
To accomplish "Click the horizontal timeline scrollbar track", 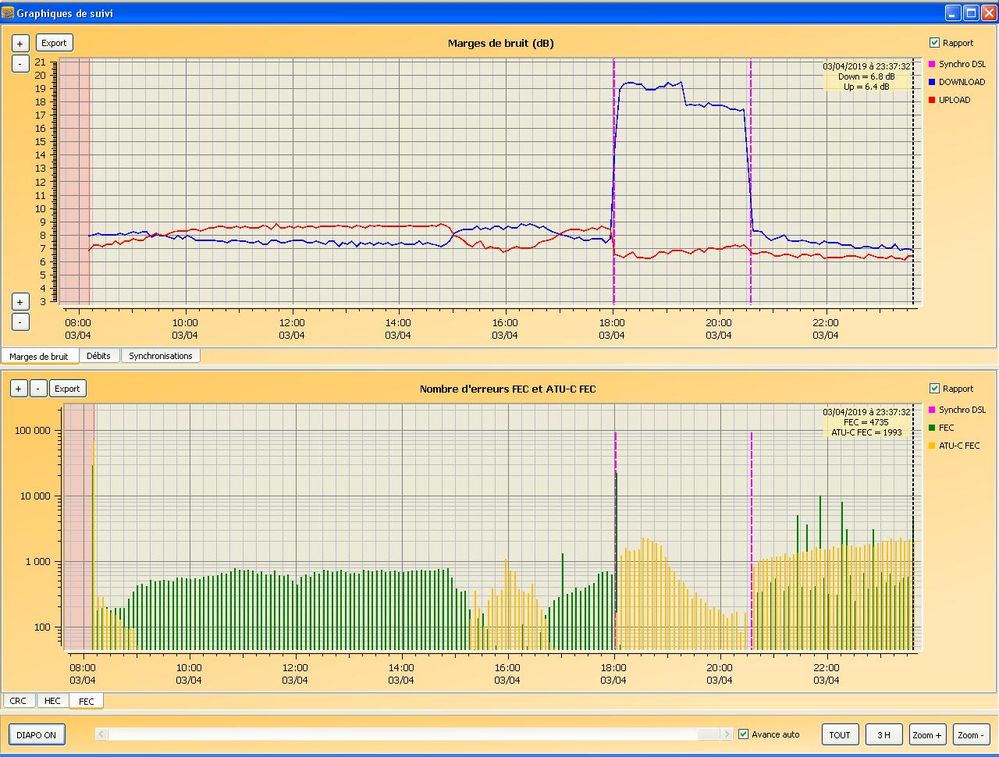I will click(x=400, y=734).
